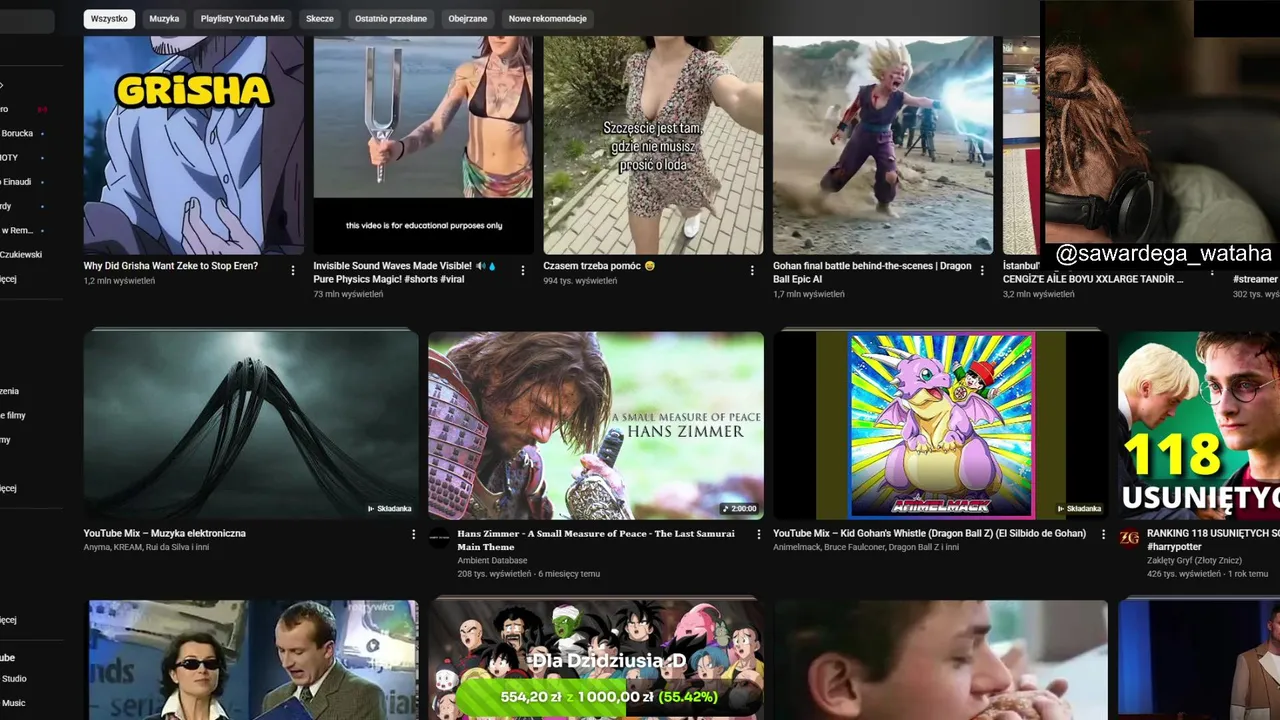The width and height of the screenshot is (1280, 720).
Task: Click RANKING 118 USUNIĘTYCH video title
Action: coord(1213,540)
